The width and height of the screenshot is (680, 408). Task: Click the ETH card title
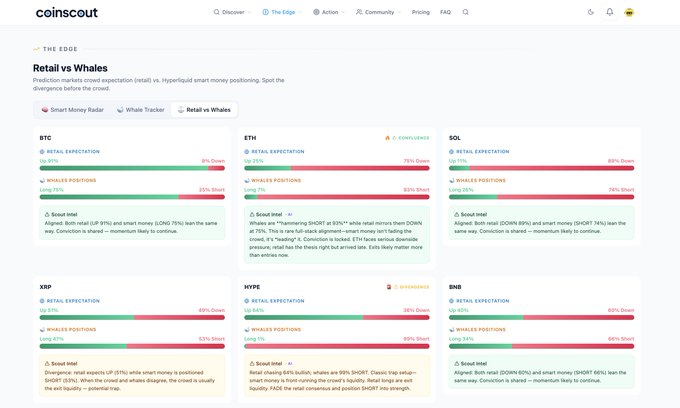[250, 138]
